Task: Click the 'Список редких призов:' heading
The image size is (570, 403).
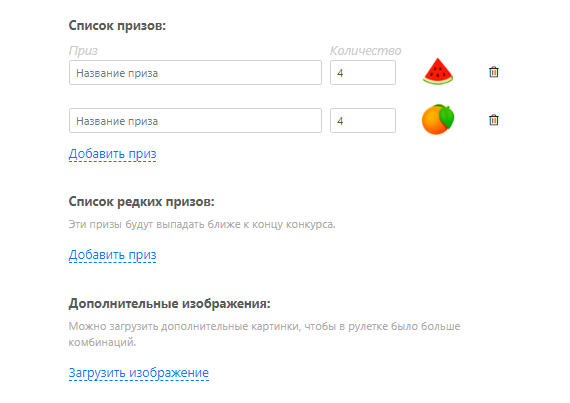Action: point(141,202)
